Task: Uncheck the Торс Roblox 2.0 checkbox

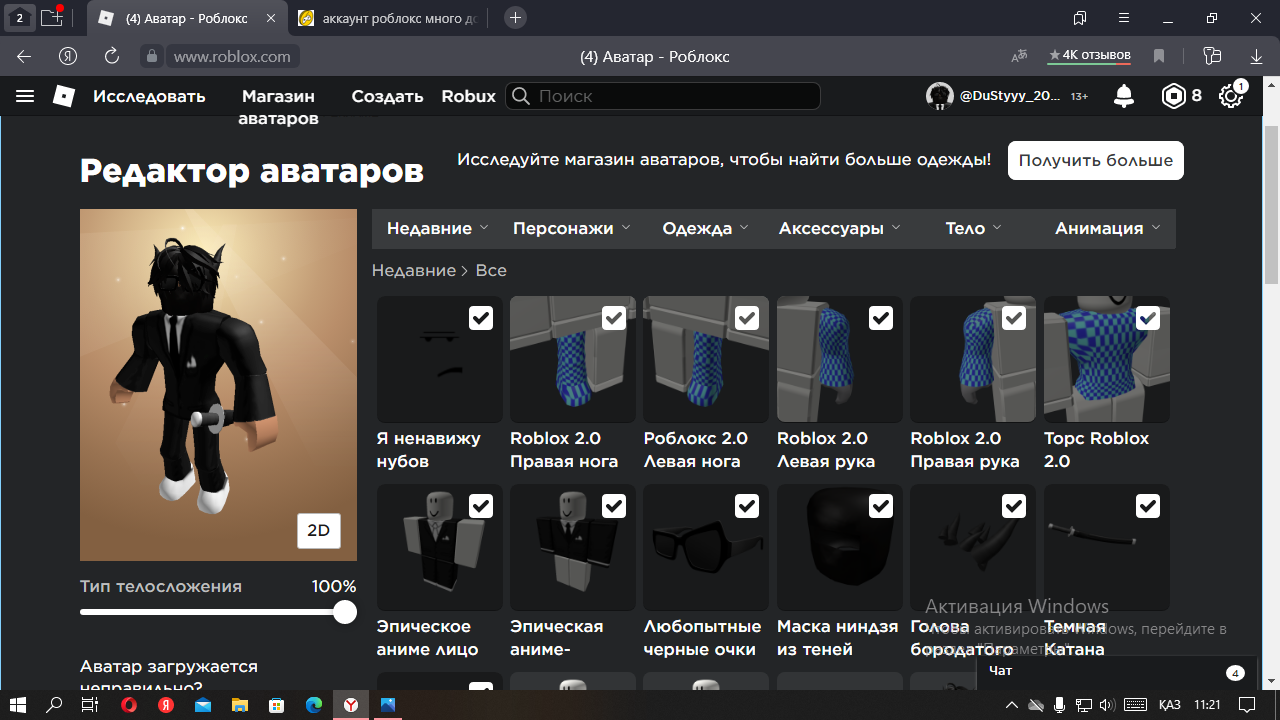Action: pos(1147,318)
